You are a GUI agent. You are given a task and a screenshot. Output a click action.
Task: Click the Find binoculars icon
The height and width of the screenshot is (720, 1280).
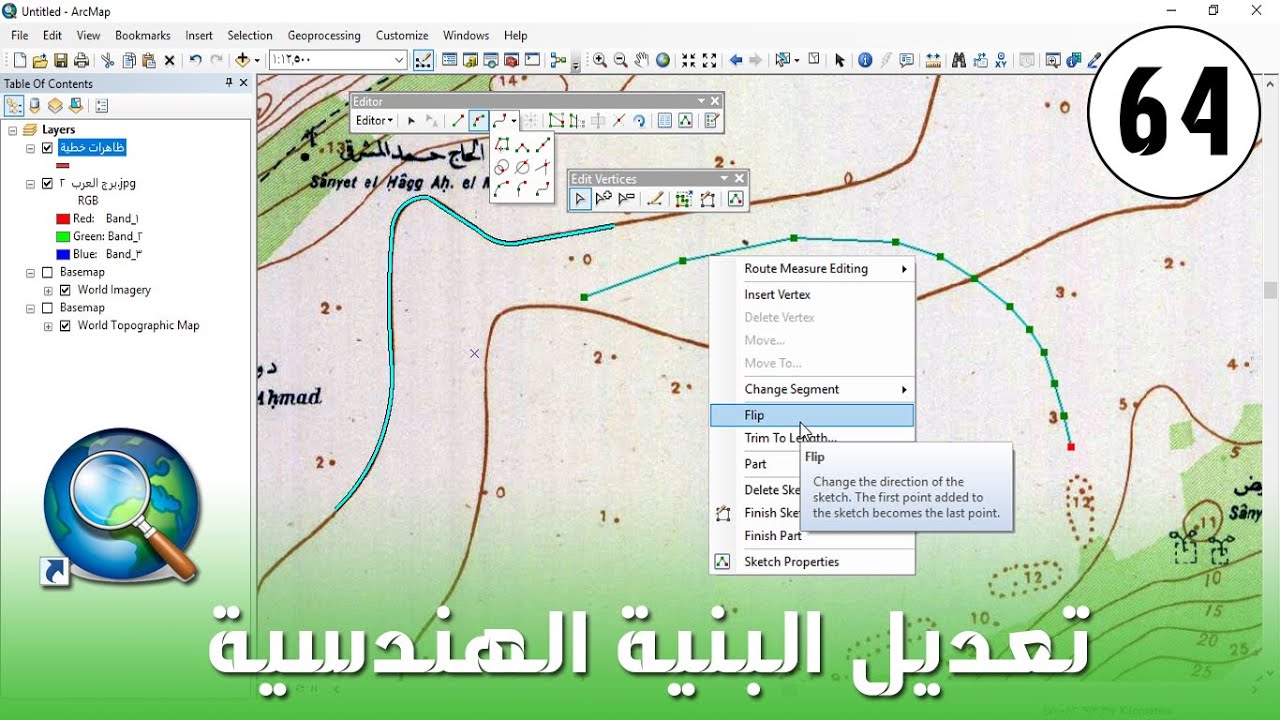tap(958, 60)
